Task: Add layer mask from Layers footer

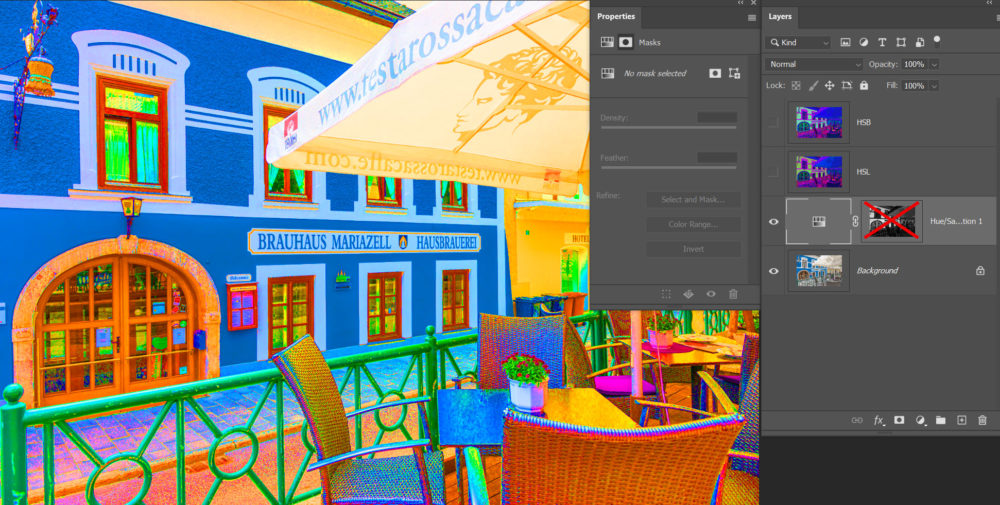Action: click(899, 420)
